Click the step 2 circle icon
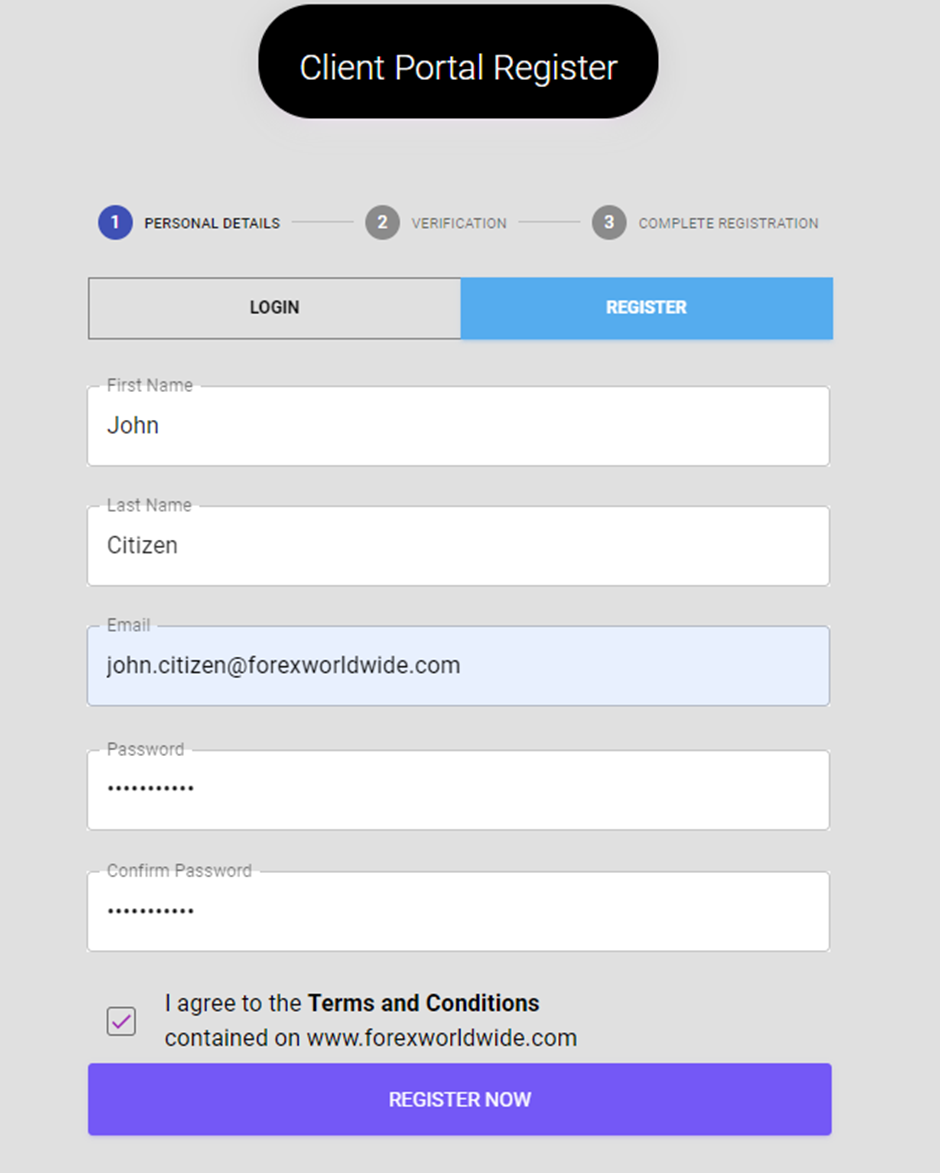The height and width of the screenshot is (1173, 940). [382, 223]
